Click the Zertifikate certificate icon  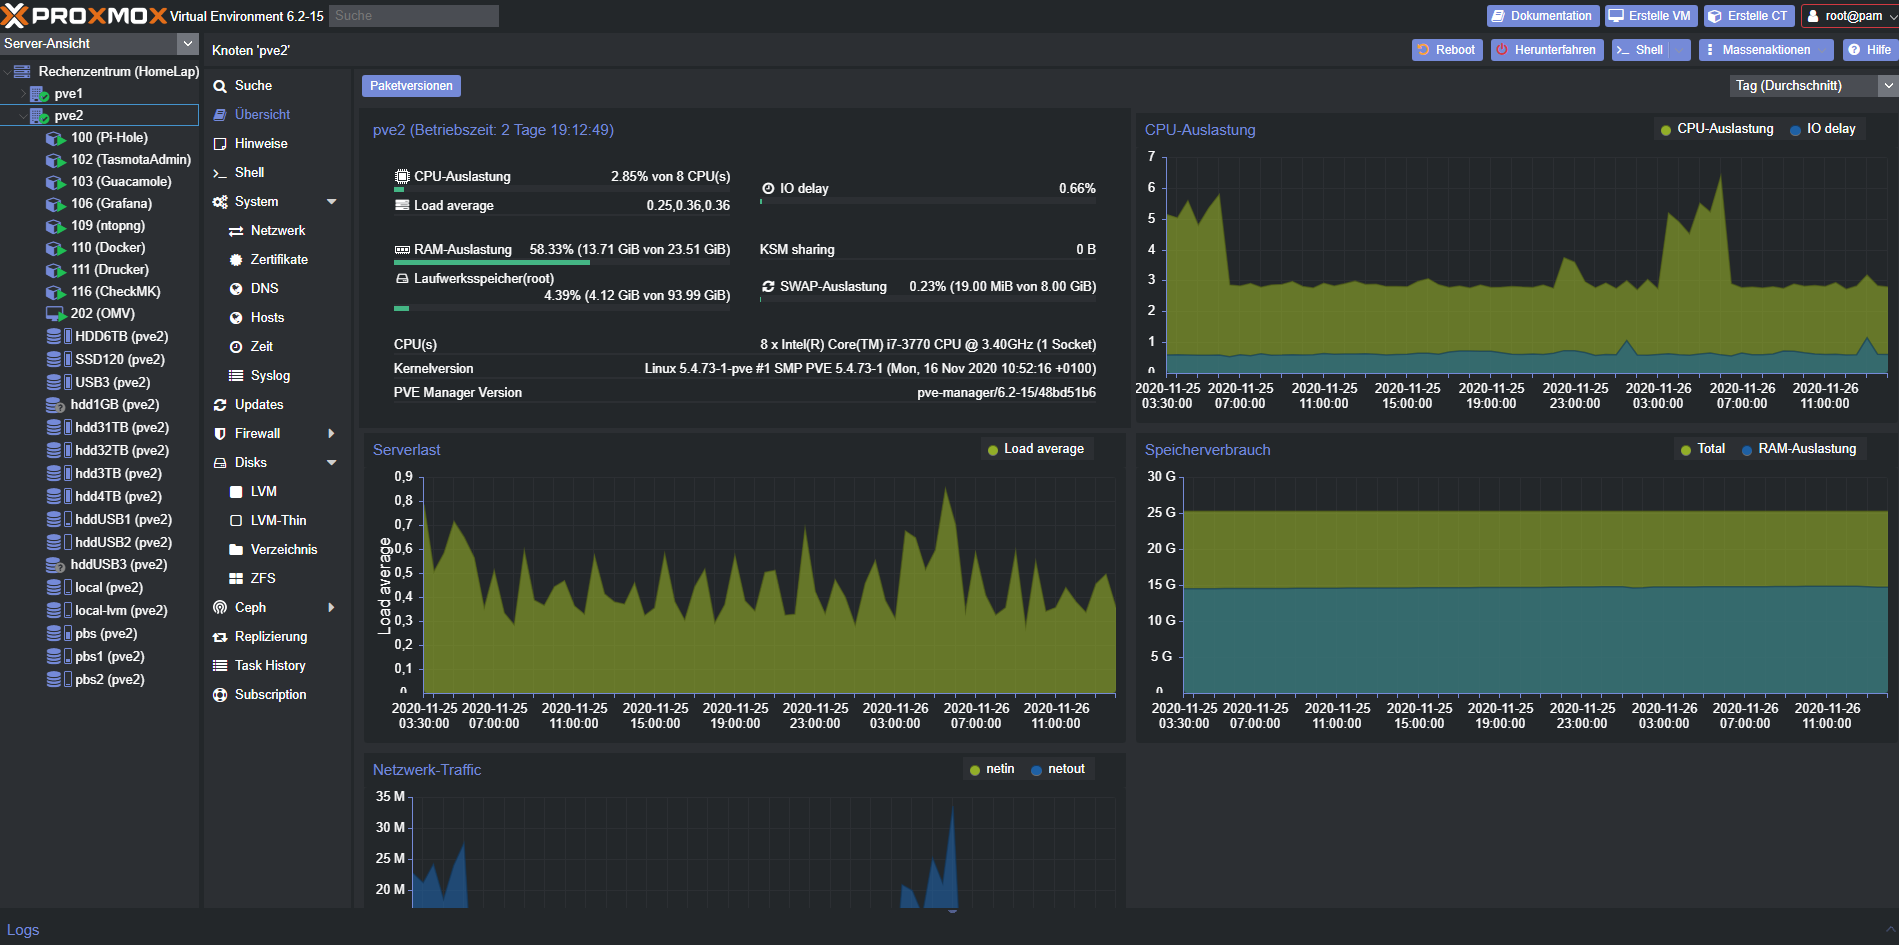[x=236, y=260]
